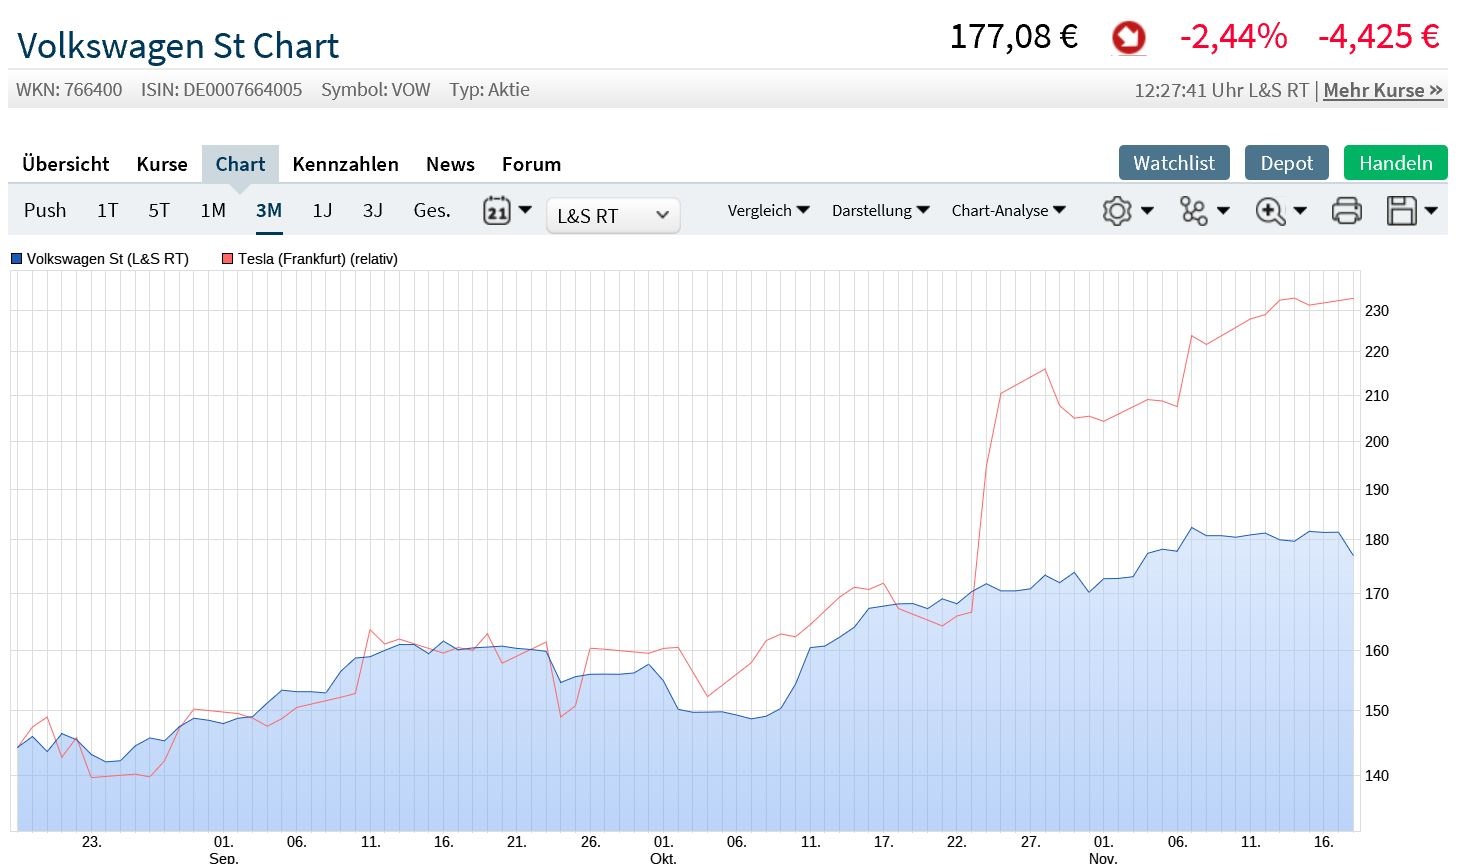
Task: Expand the settings gear dropdown arrow
Action: (x=1147, y=210)
